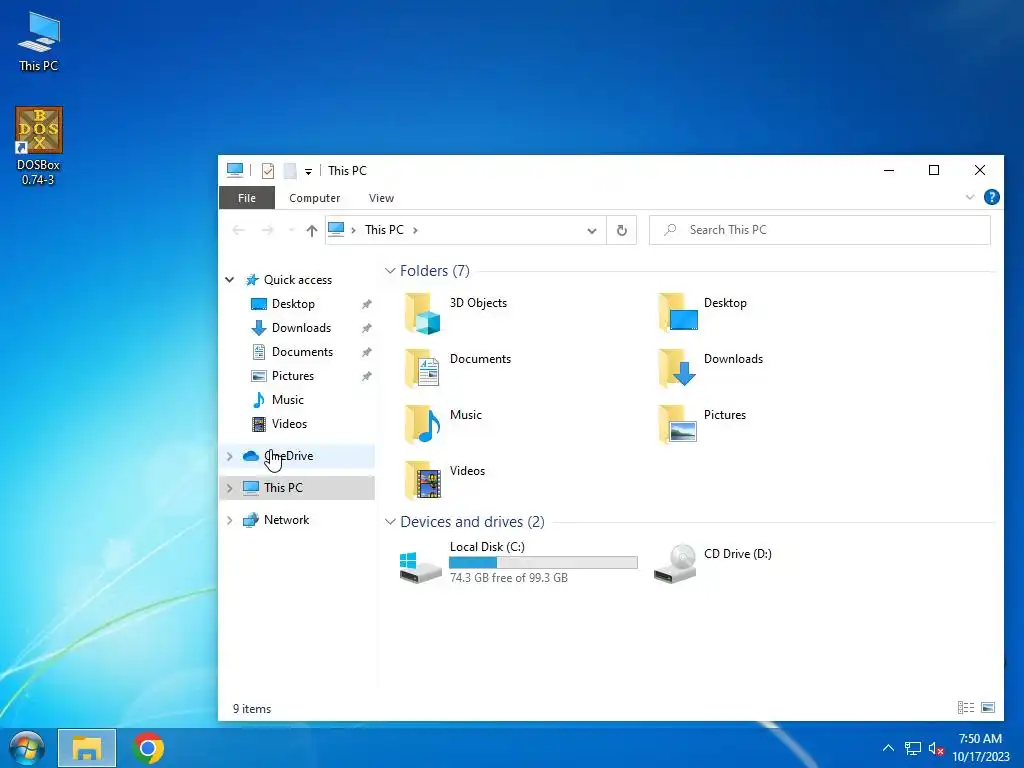
Task: Click the Search This PC field
Action: tap(820, 230)
